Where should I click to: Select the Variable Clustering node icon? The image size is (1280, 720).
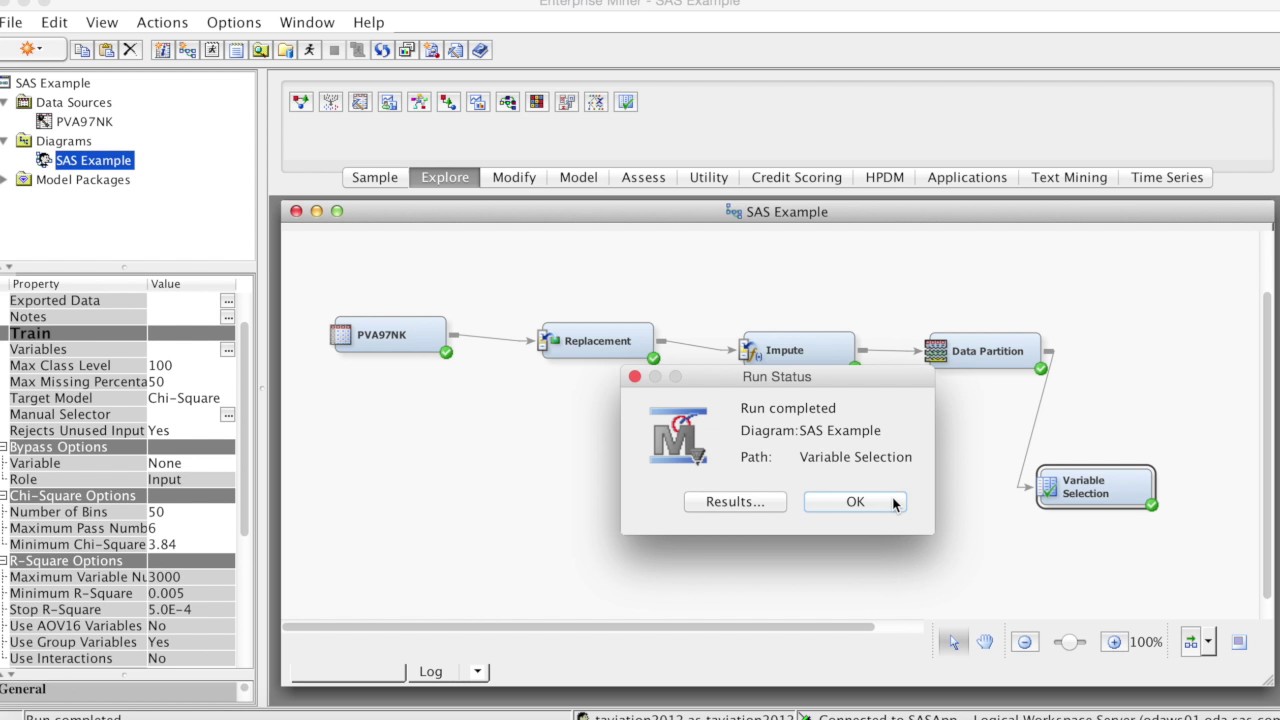coord(596,102)
